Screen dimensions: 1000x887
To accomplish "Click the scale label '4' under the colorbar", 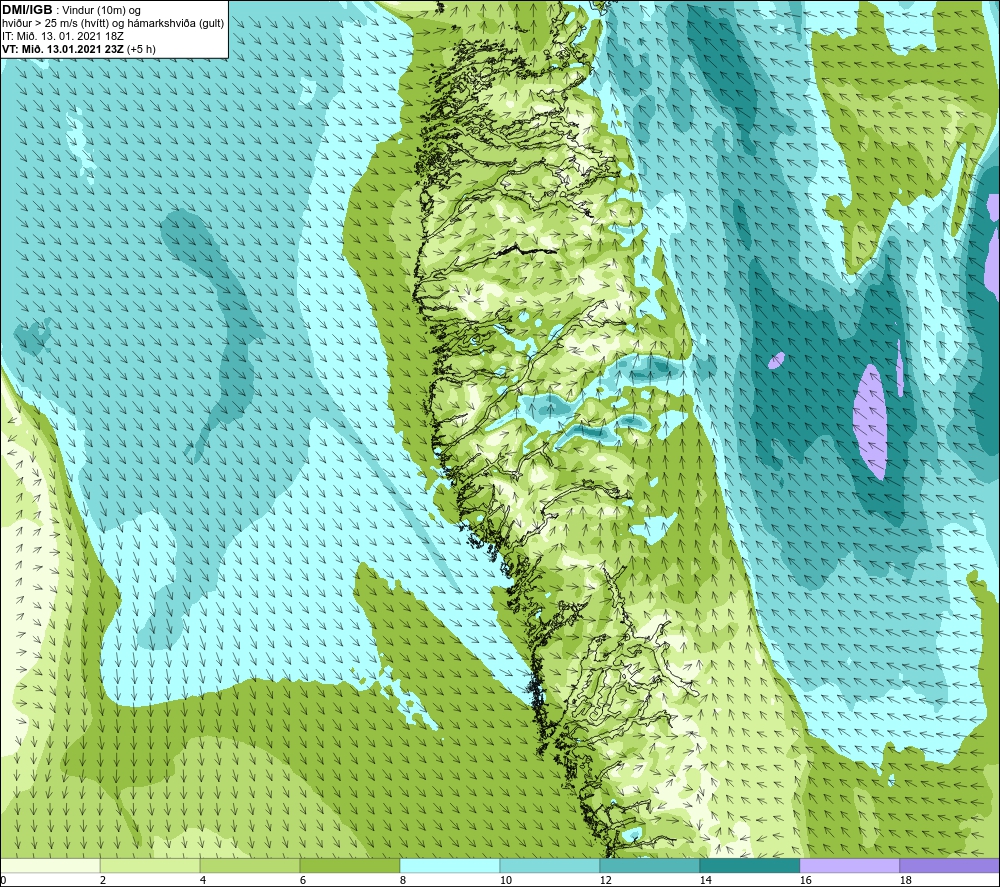I will 203,880.
